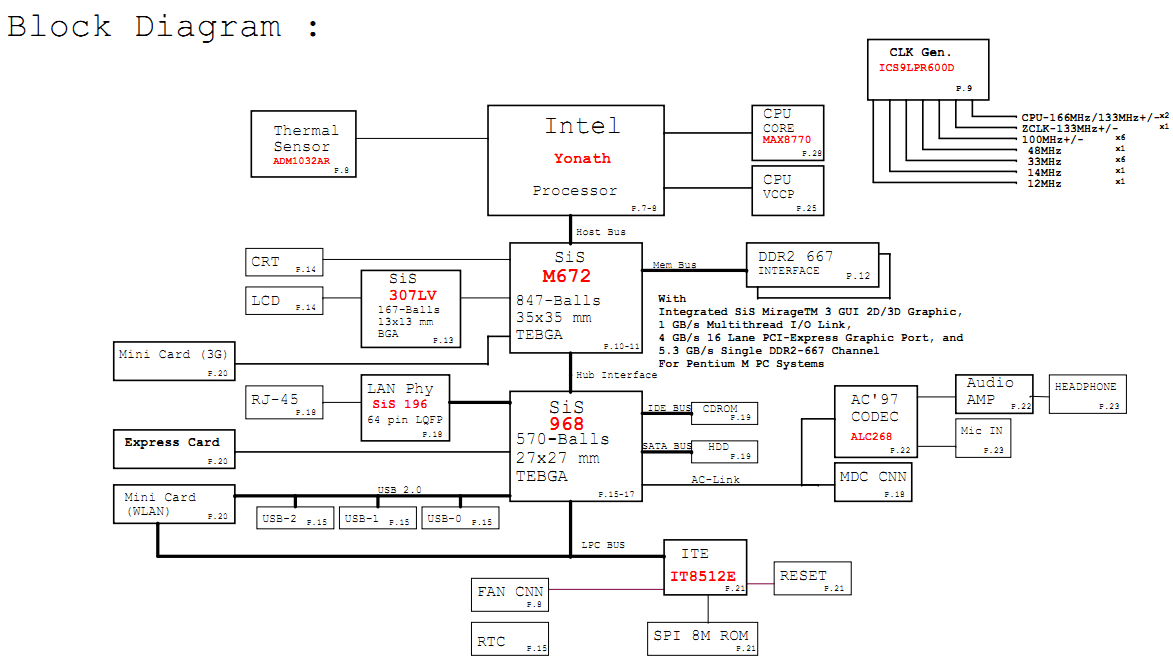Click the LAN Phy SiS 196 block

click(405, 408)
